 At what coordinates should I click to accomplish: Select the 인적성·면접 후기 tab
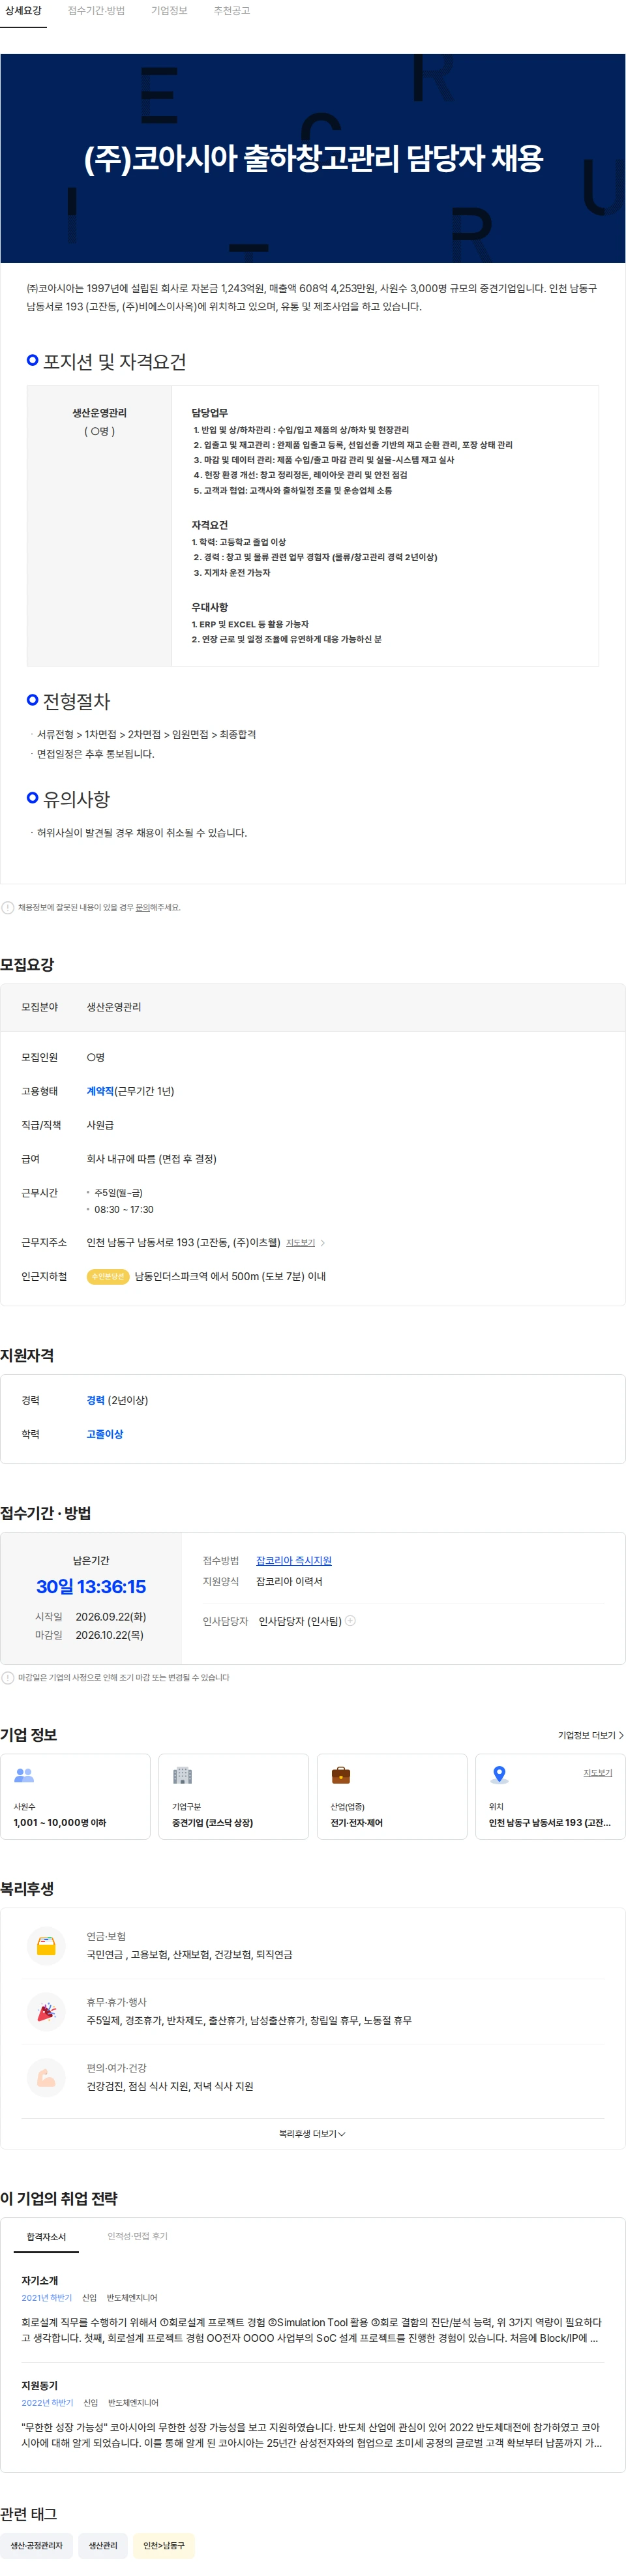(x=137, y=2236)
